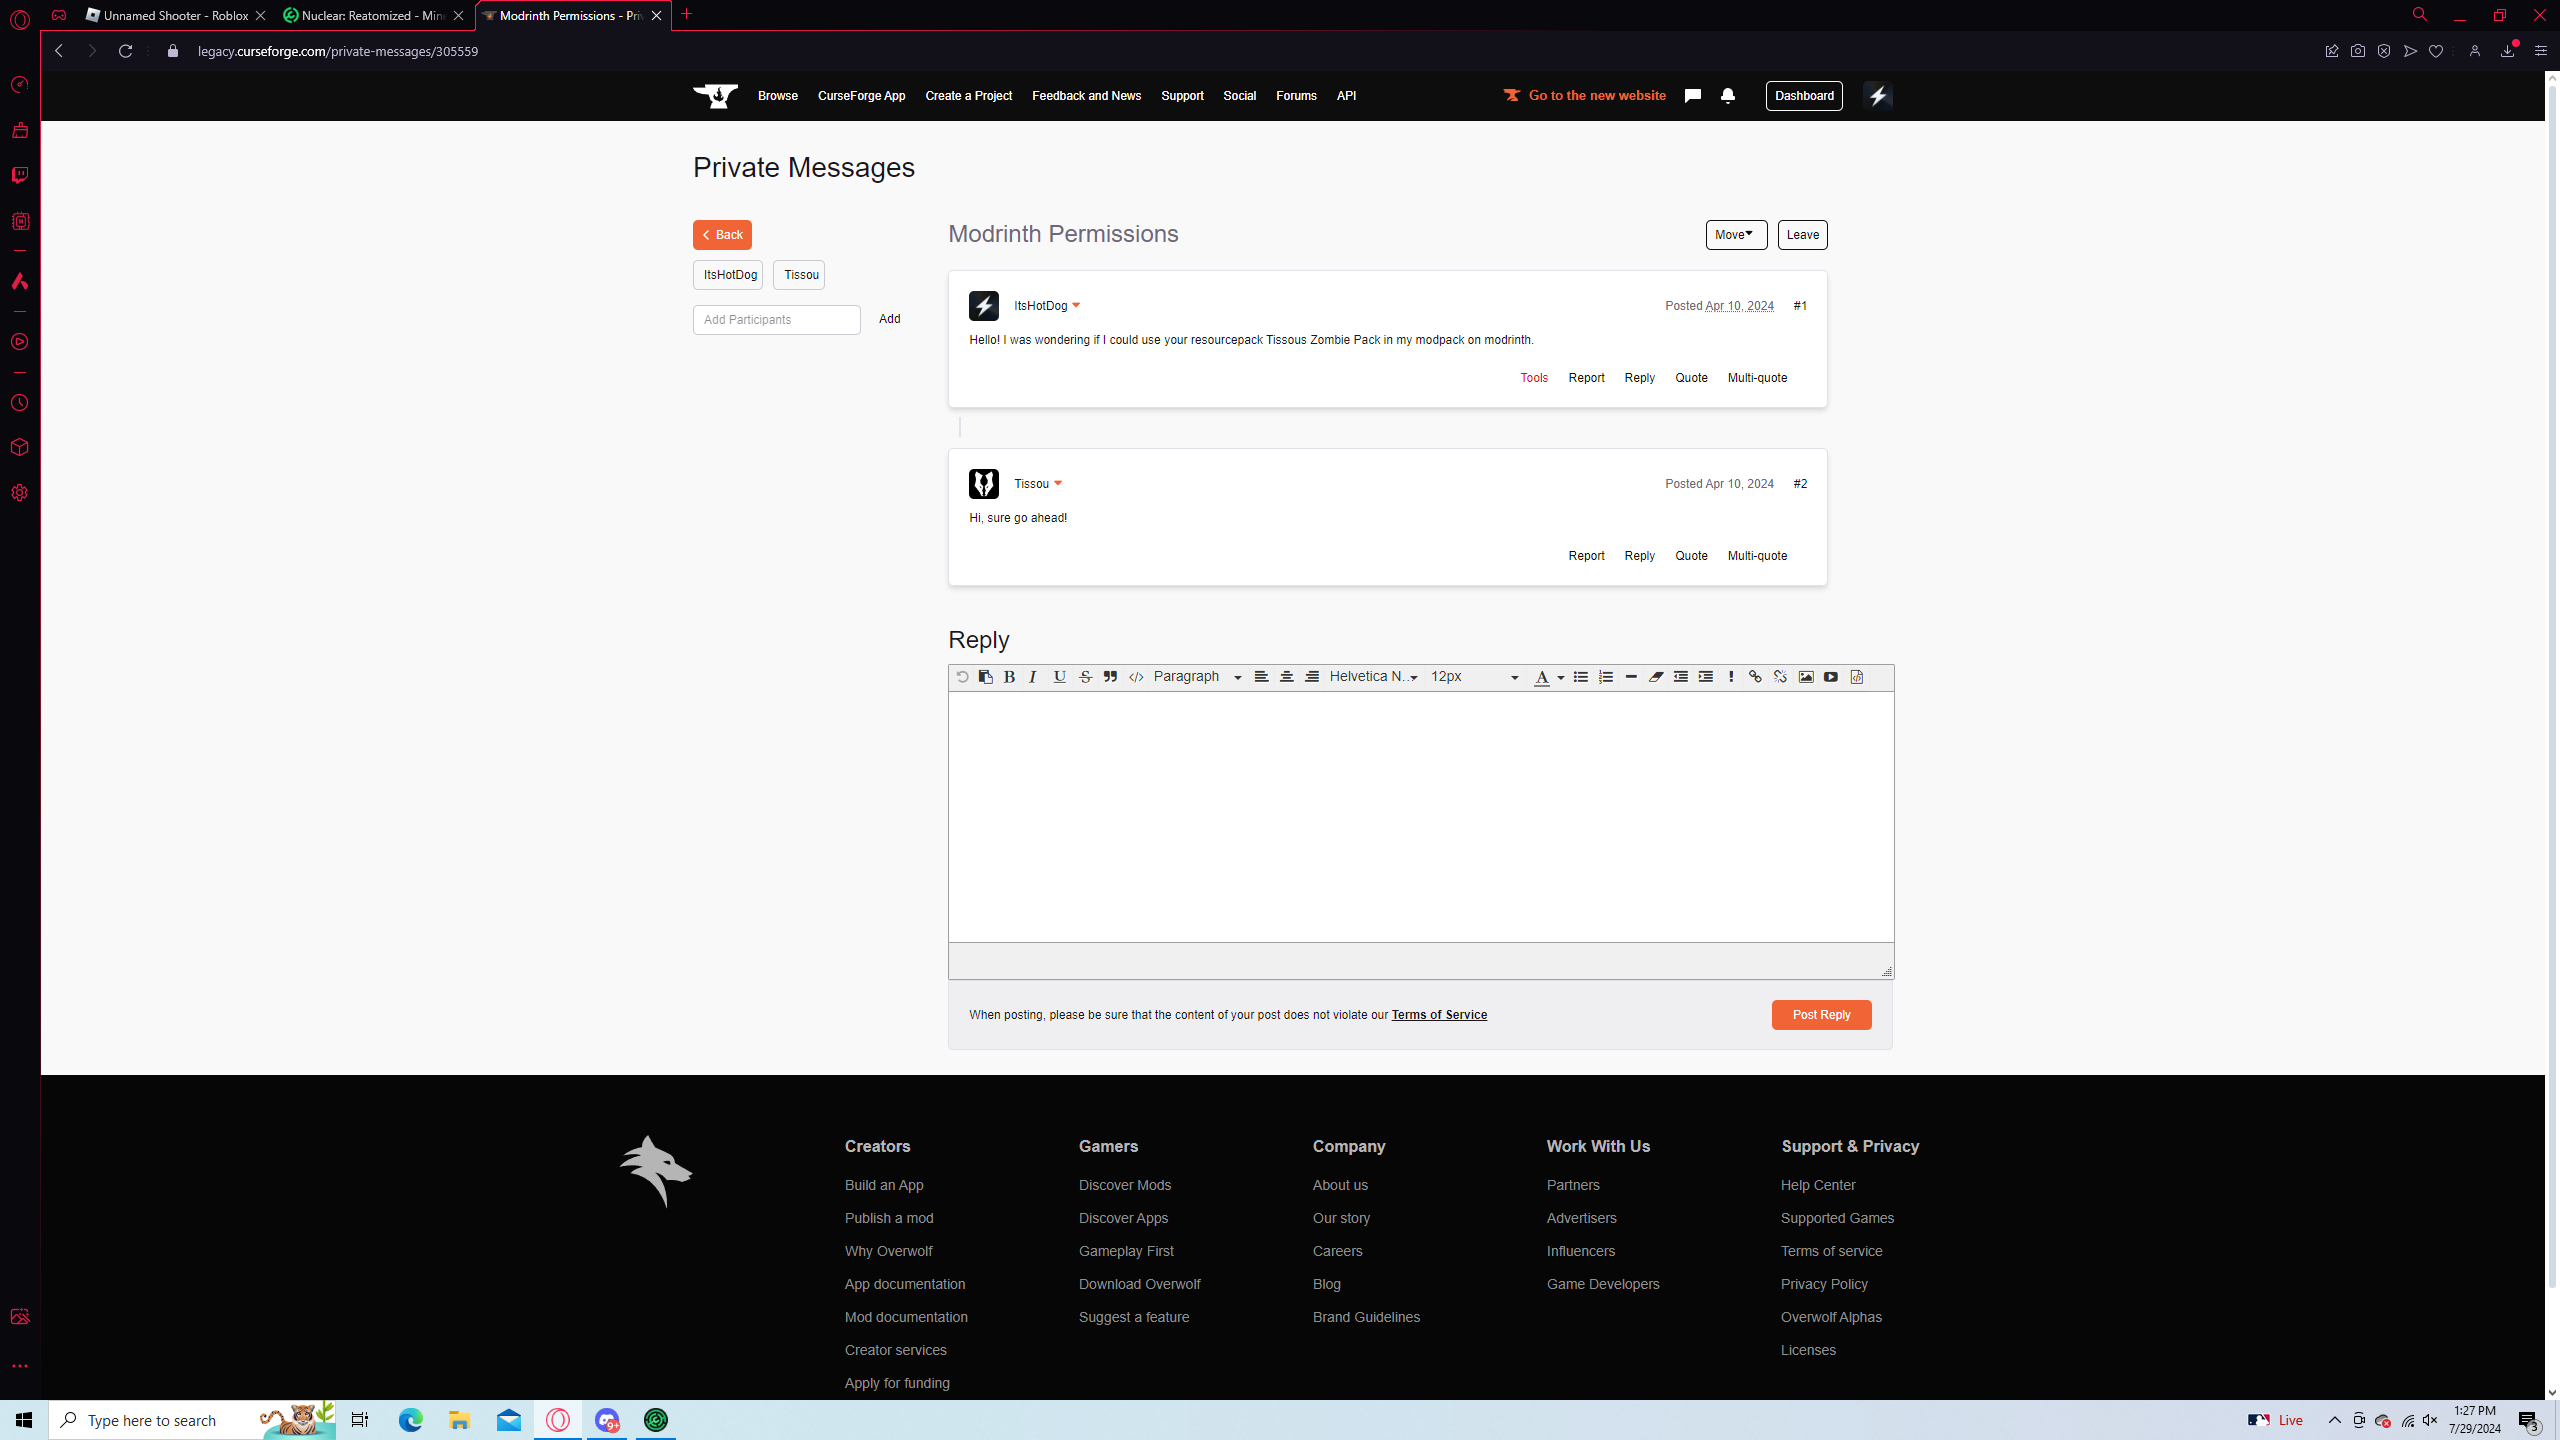Insert a horizontal rule in the reply
This screenshot has height=1440, width=2560.
tap(1631, 677)
